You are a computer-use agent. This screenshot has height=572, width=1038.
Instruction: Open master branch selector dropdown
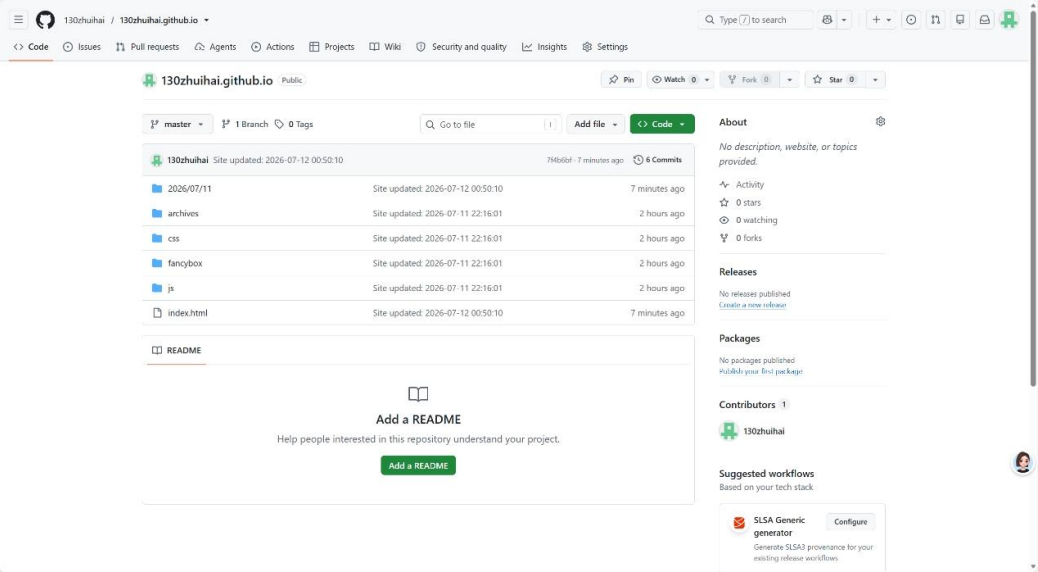(177, 124)
